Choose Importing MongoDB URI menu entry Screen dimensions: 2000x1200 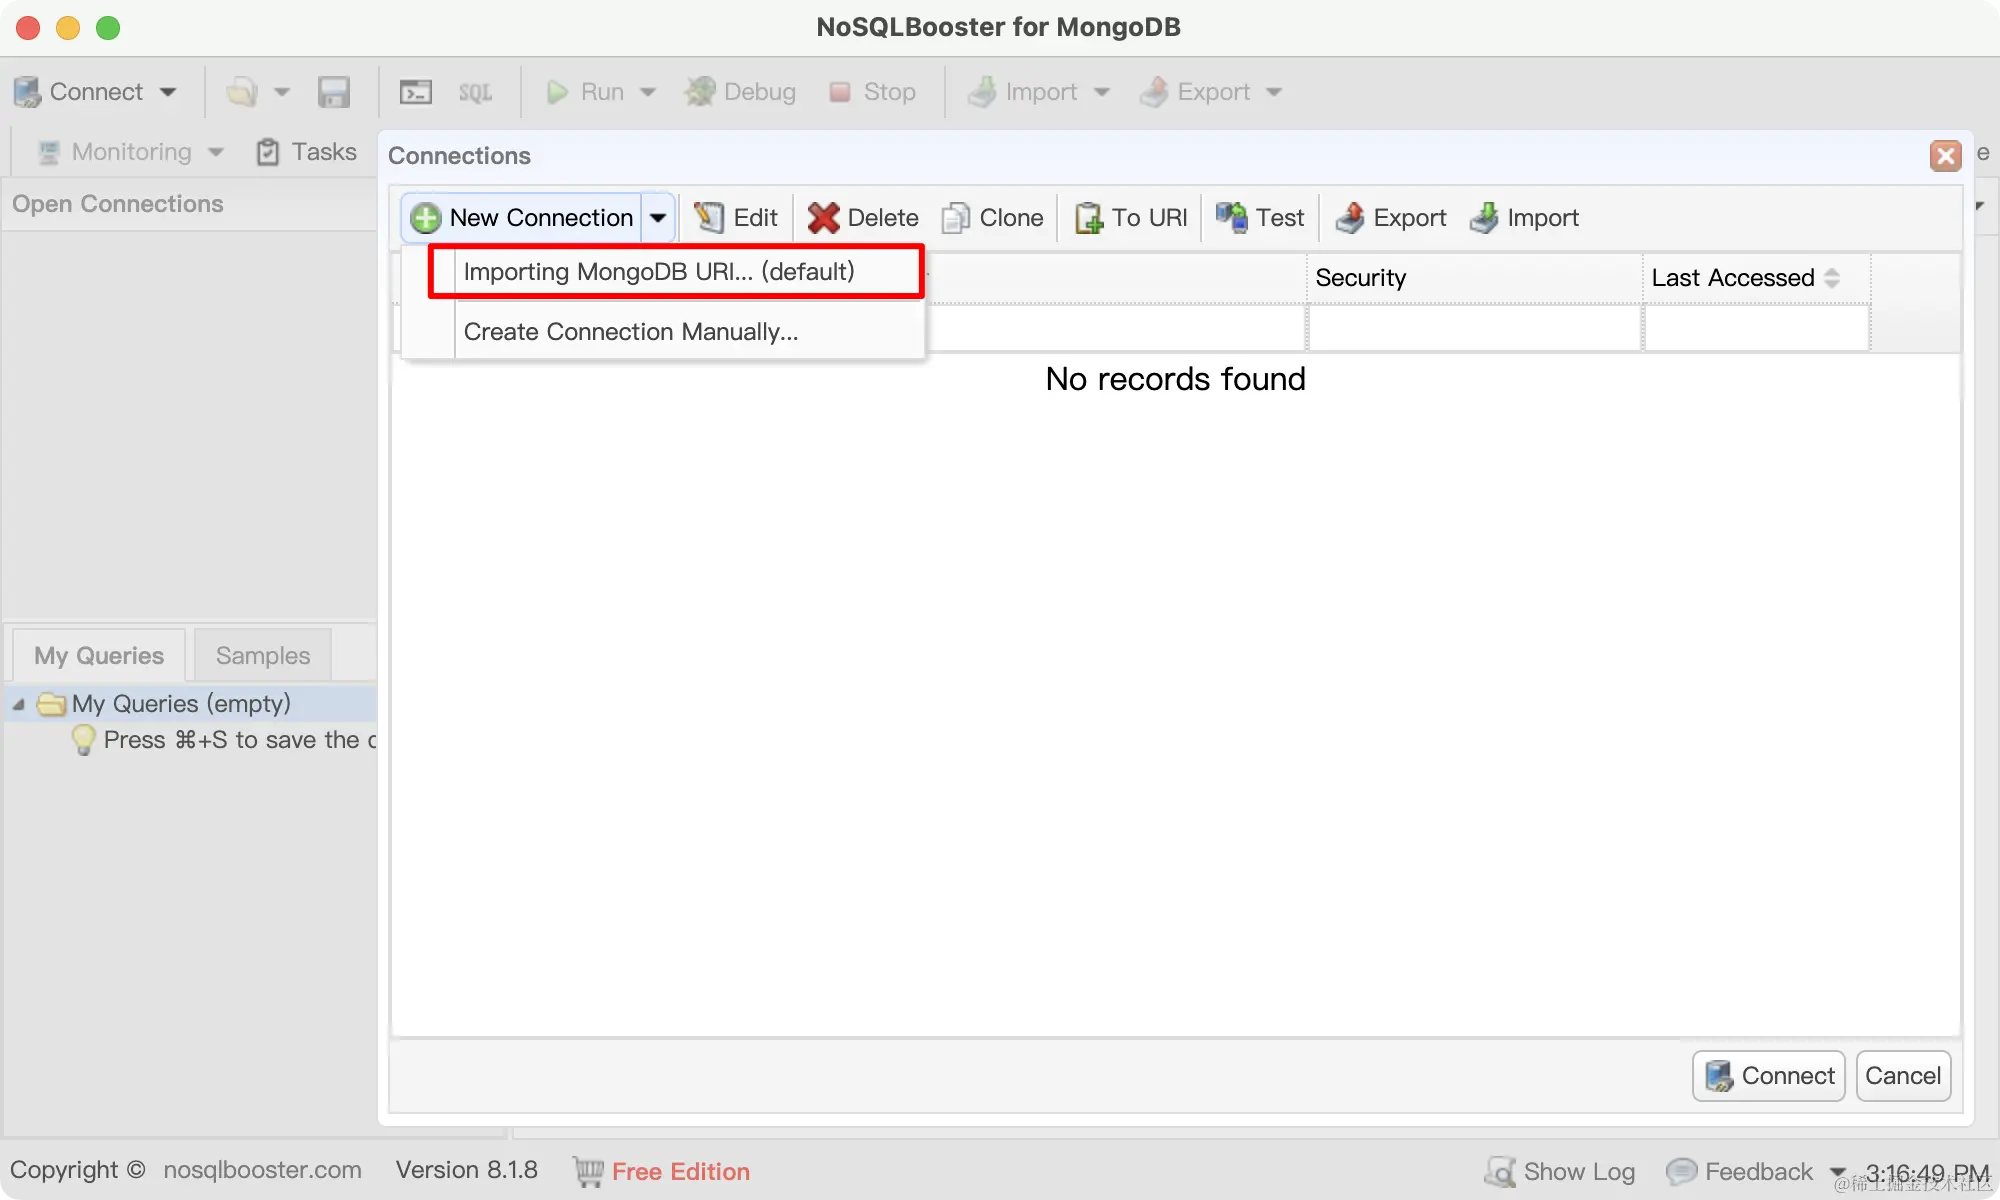tap(658, 271)
